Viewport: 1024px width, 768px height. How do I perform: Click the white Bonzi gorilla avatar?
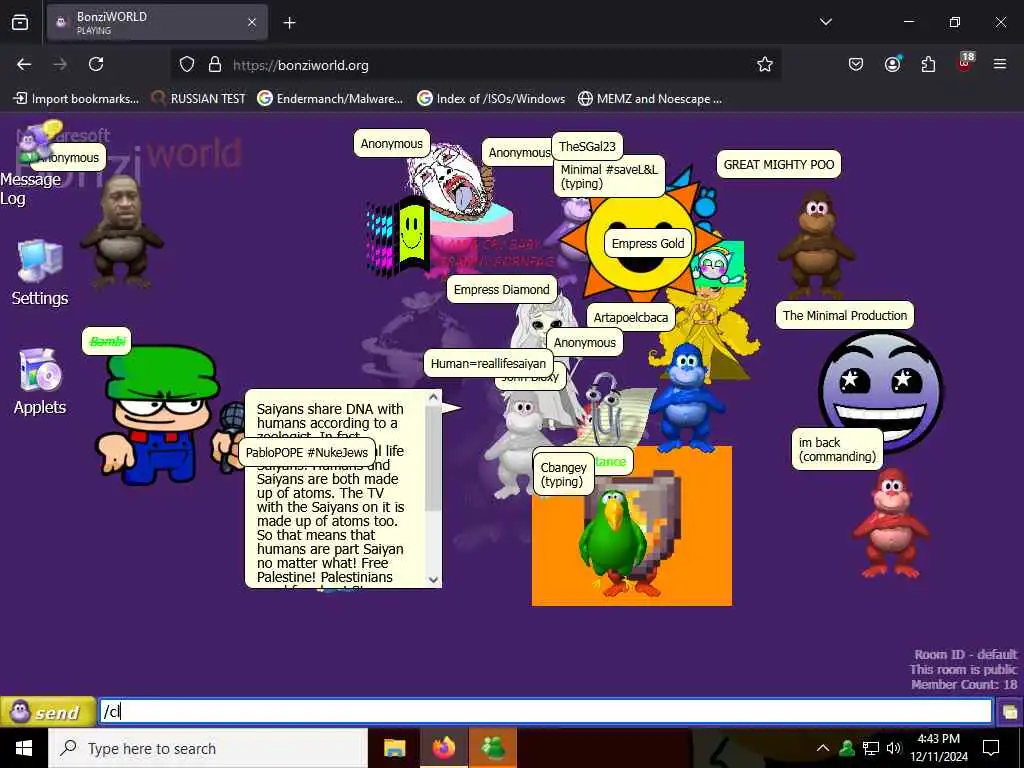coord(520,444)
